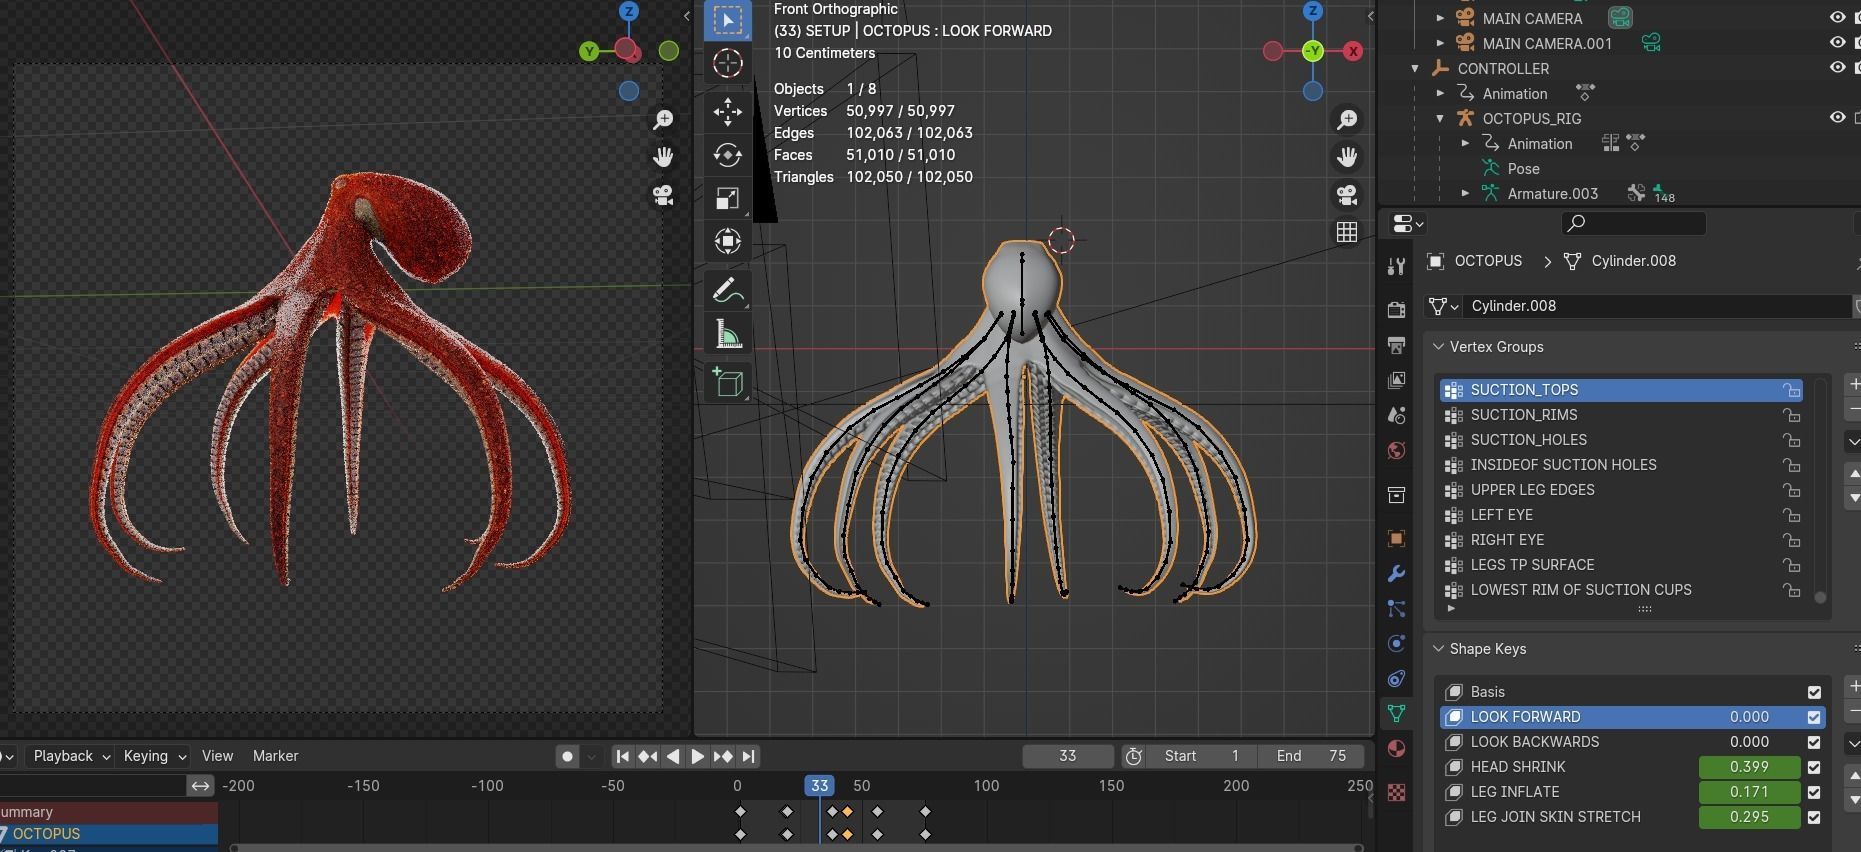Toggle visibility of MAIN CAMERA.001
Screen dimensions: 1861x852
[1837, 43]
